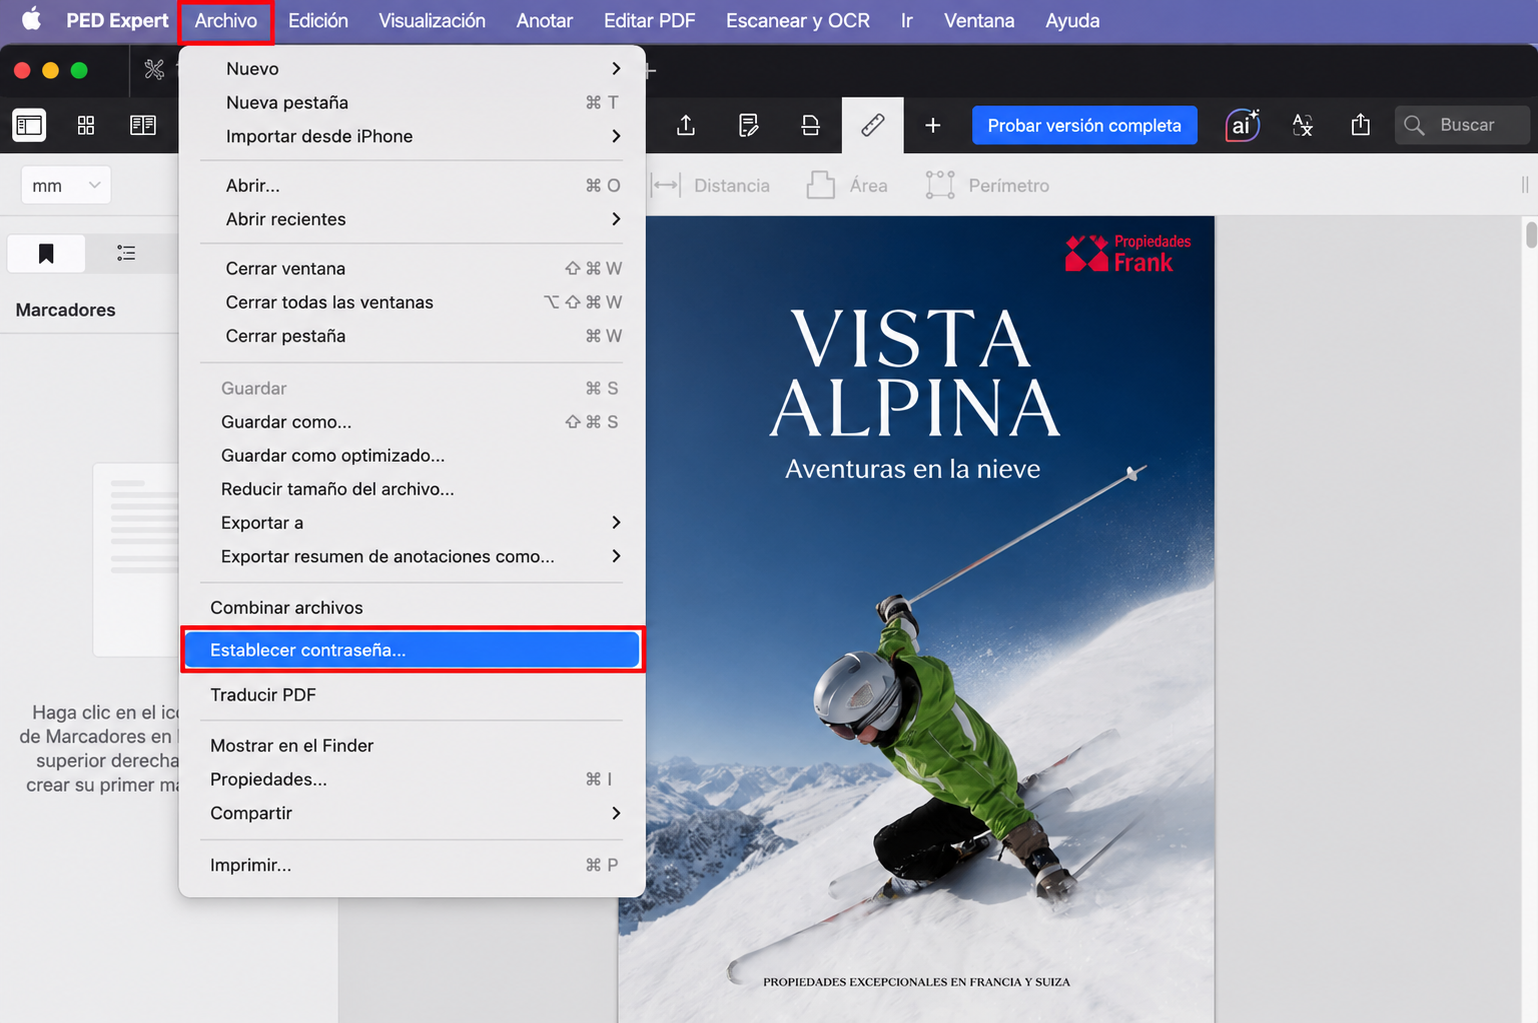Choose Nueva pestaña from Archivo menu
This screenshot has width=1538, height=1023.
pos(411,102)
